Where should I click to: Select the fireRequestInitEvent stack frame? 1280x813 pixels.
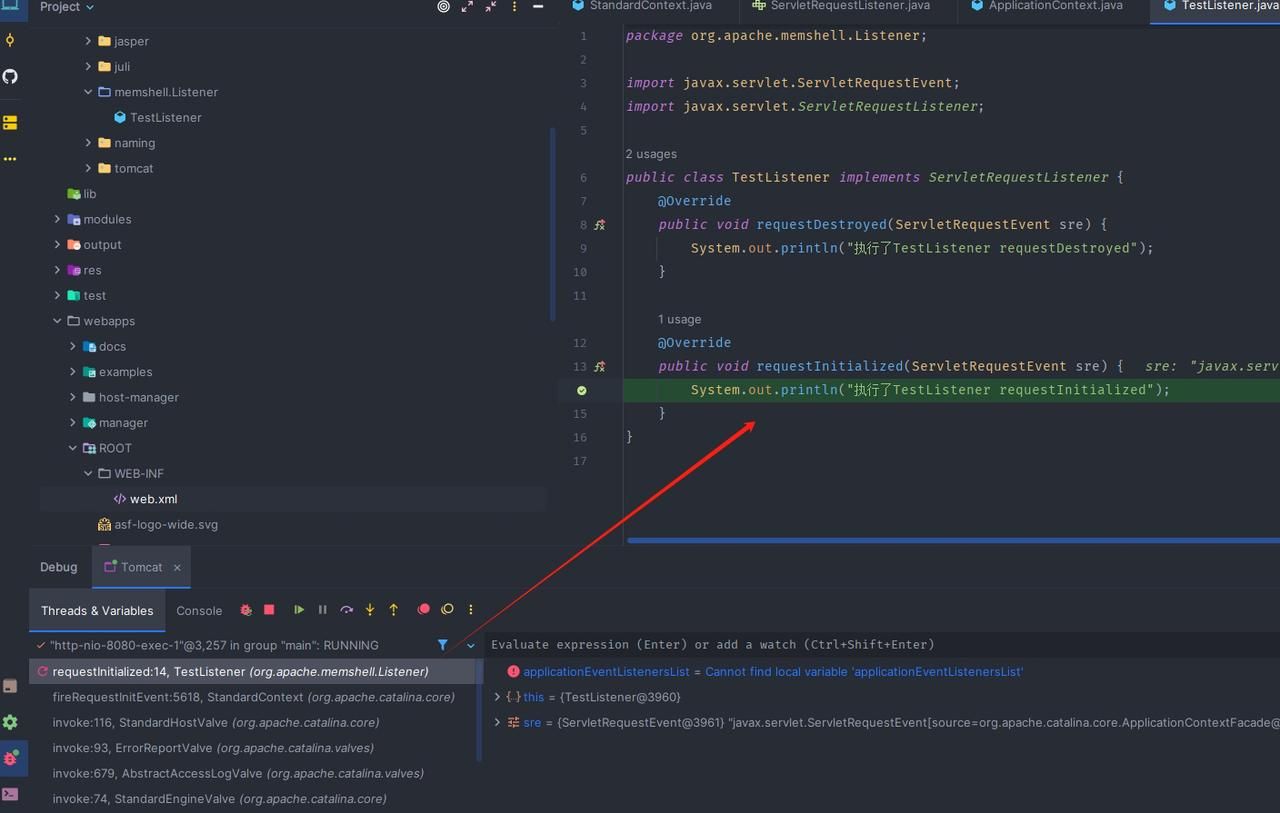coord(254,697)
